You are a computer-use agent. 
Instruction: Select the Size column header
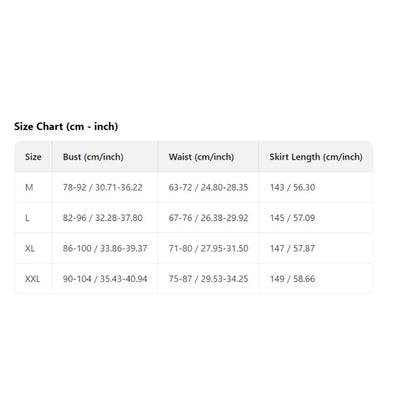point(33,157)
